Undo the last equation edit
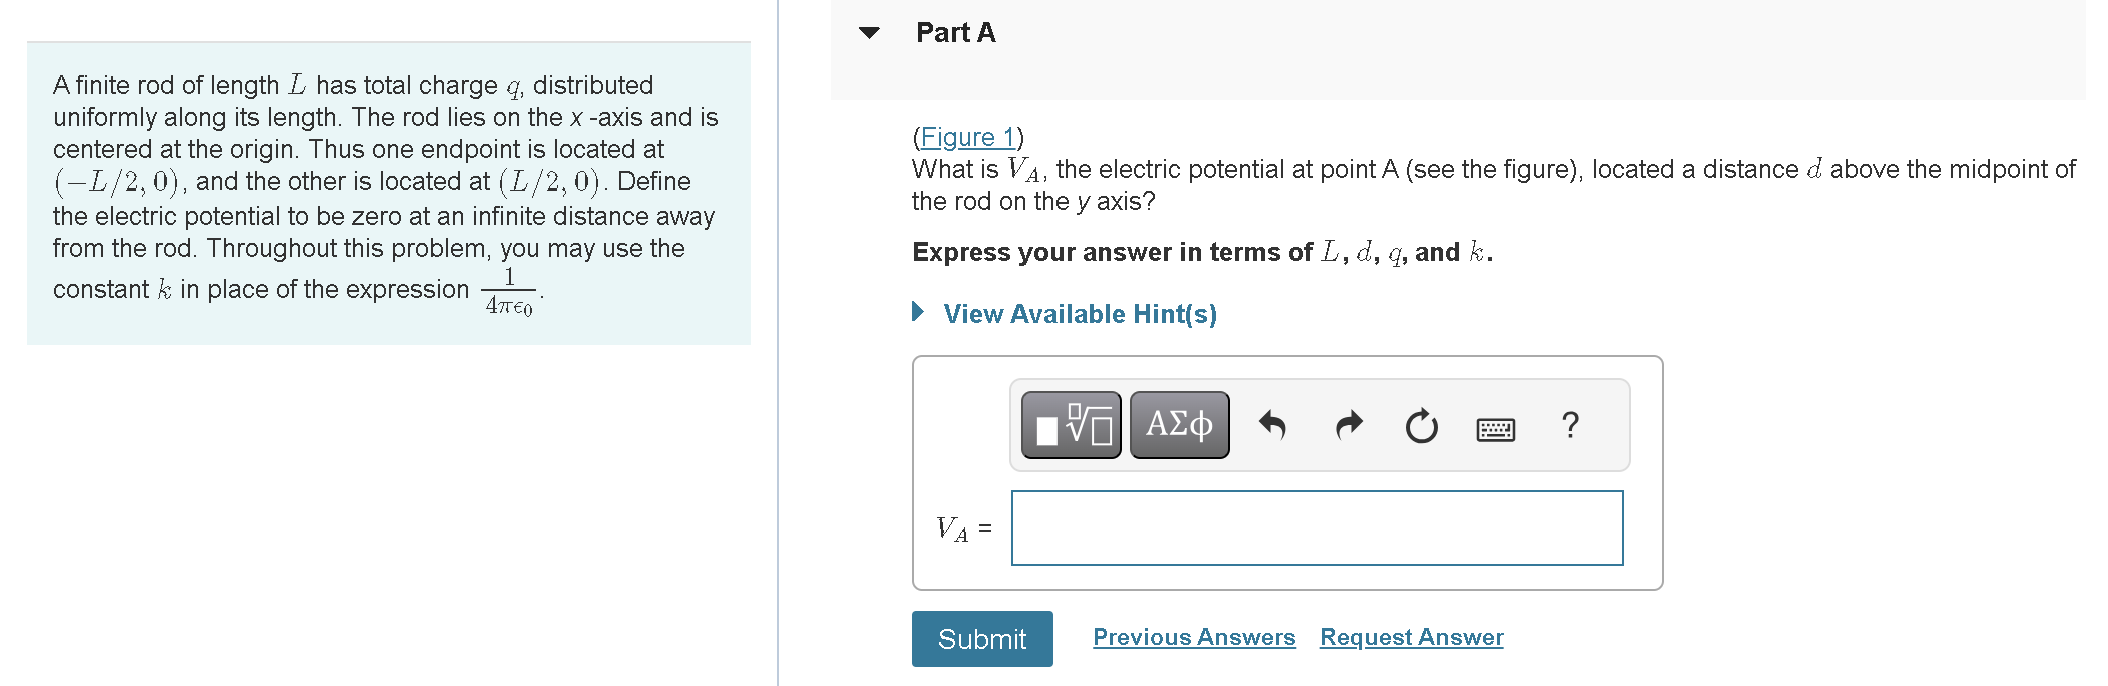Viewport: 2108px width, 686px height. (1273, 424)
